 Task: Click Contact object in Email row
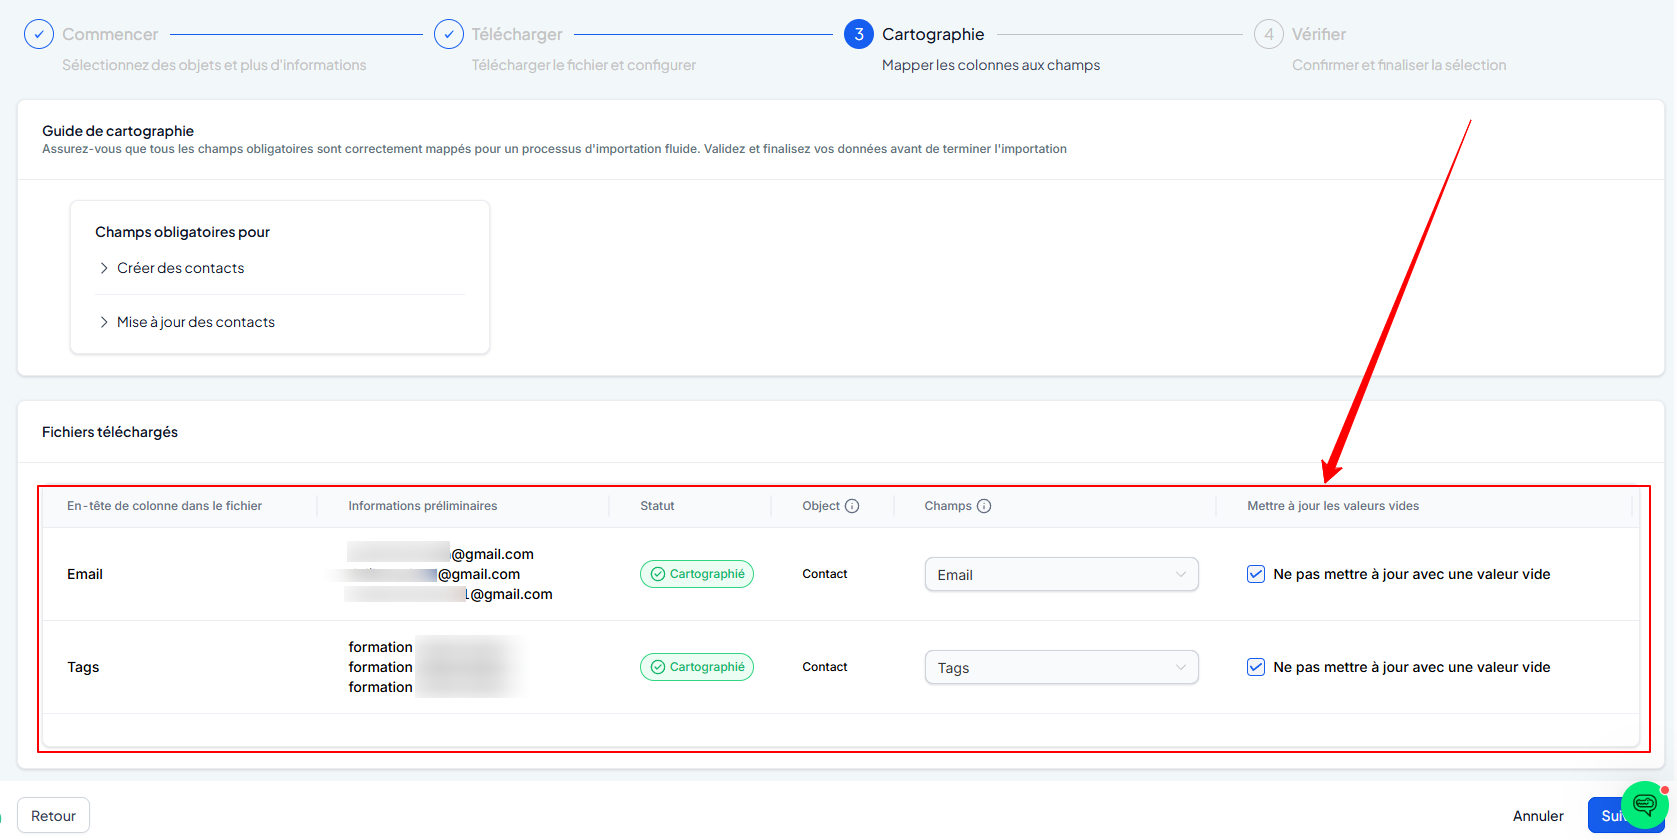click(825, 574)
